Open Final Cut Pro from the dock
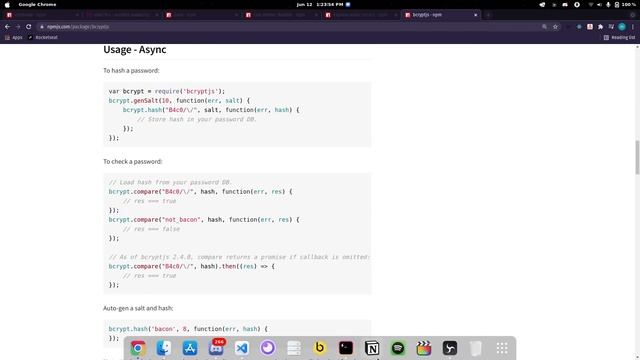The image size is (640, 360). coord(424,348)
